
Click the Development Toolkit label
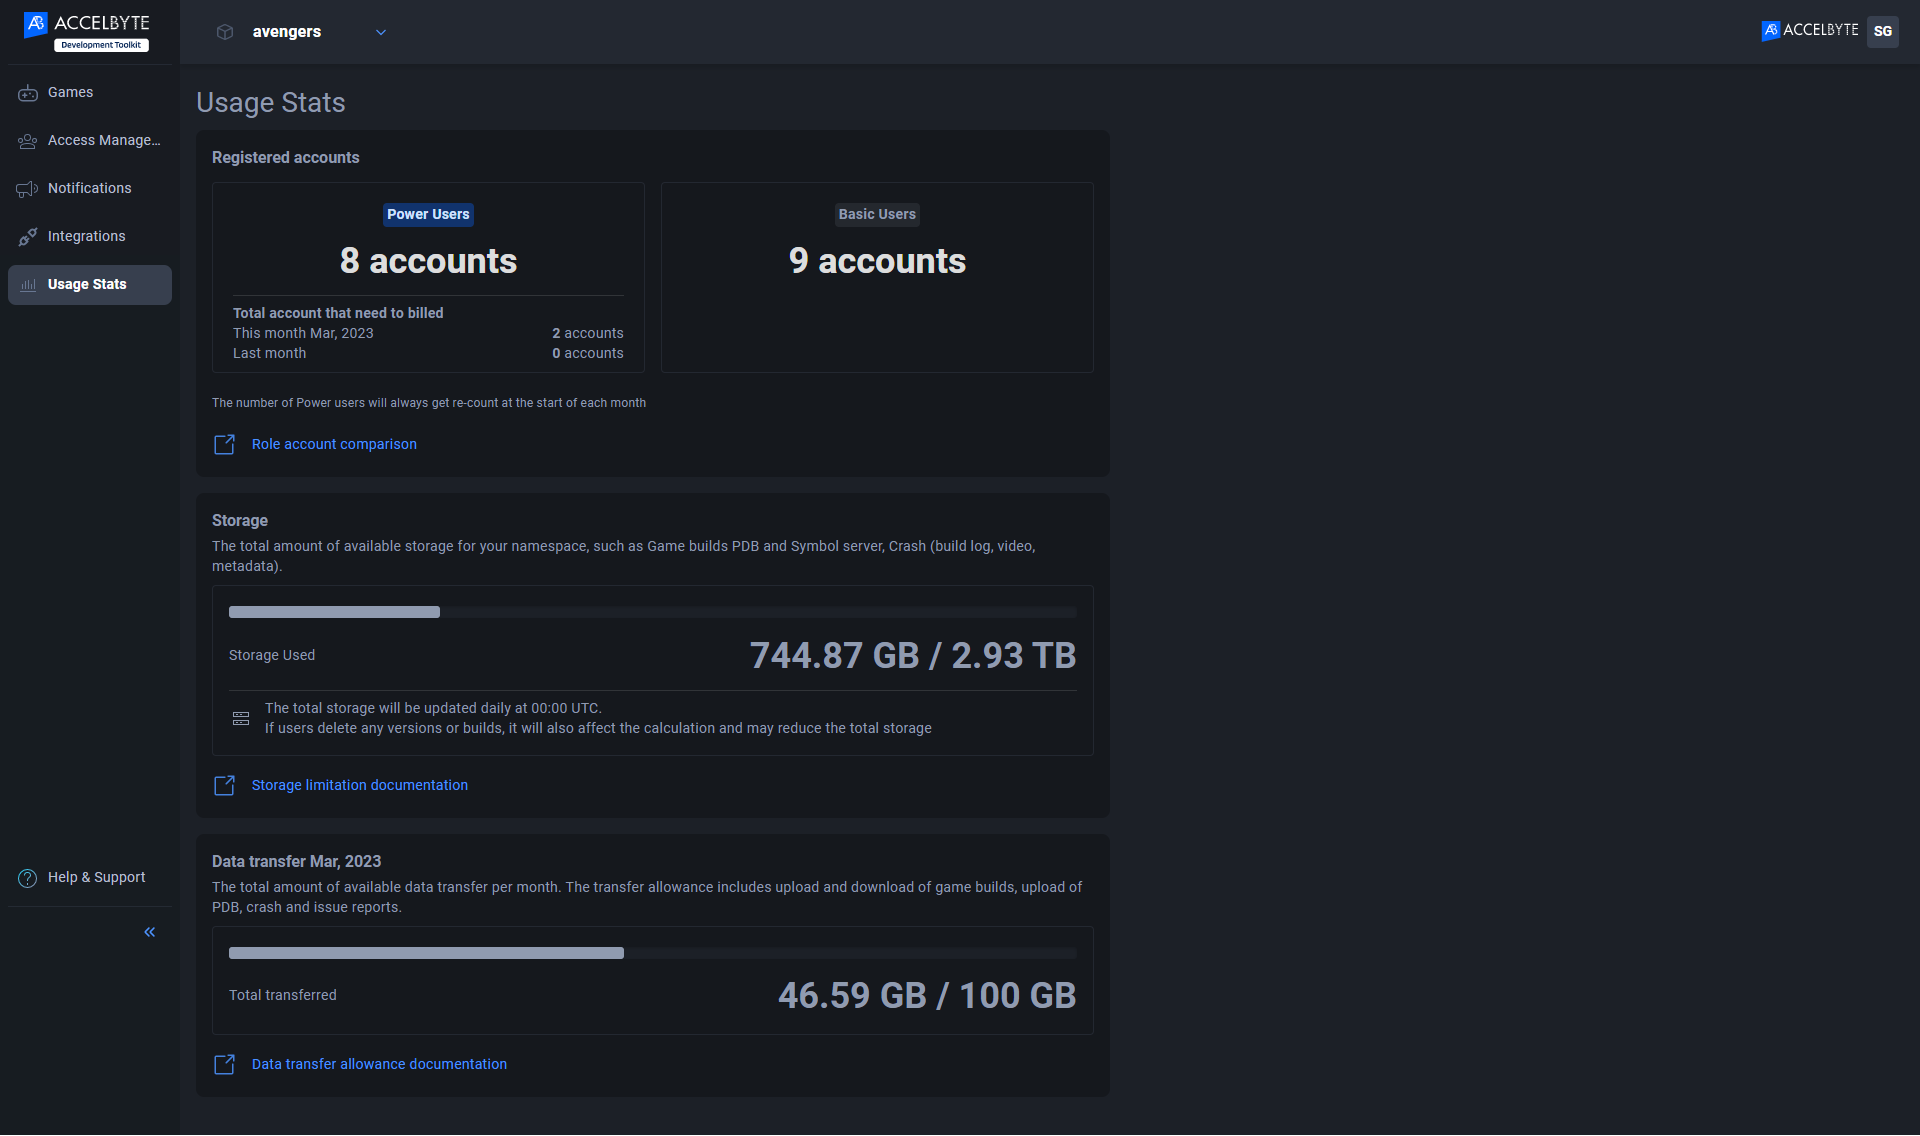coord(101,45)
